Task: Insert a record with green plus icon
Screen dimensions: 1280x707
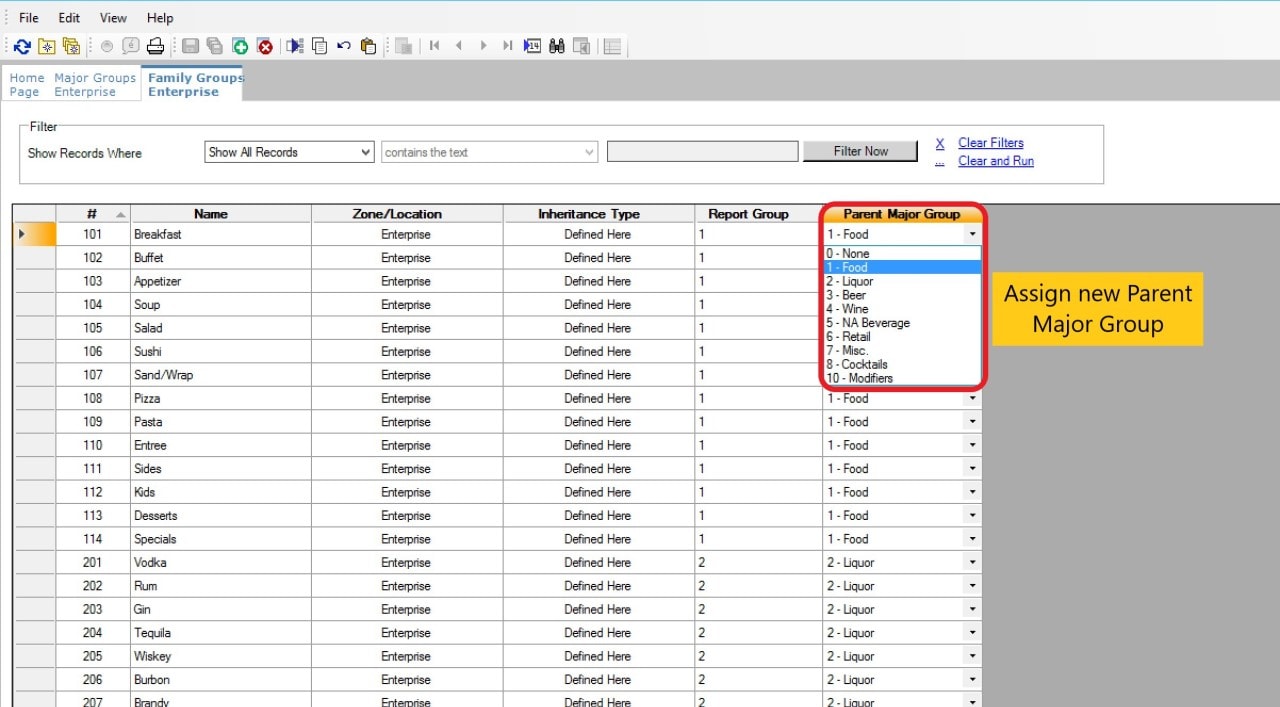Action: click(240, 46)
